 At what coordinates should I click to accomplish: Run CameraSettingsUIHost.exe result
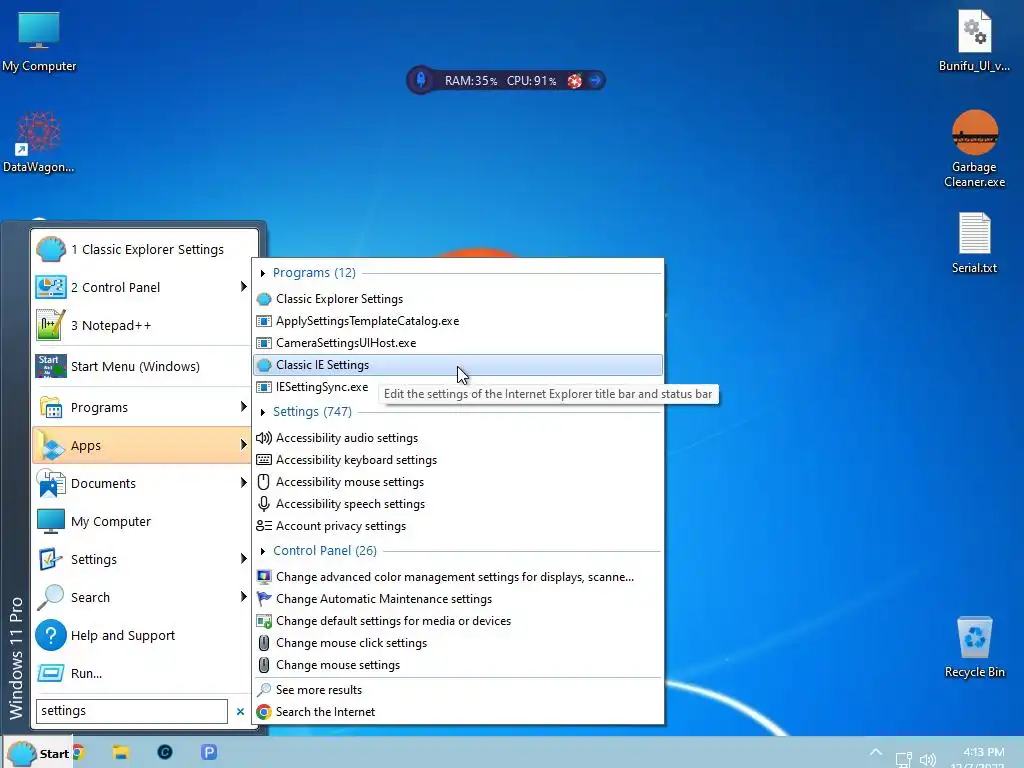pos(458,343)
